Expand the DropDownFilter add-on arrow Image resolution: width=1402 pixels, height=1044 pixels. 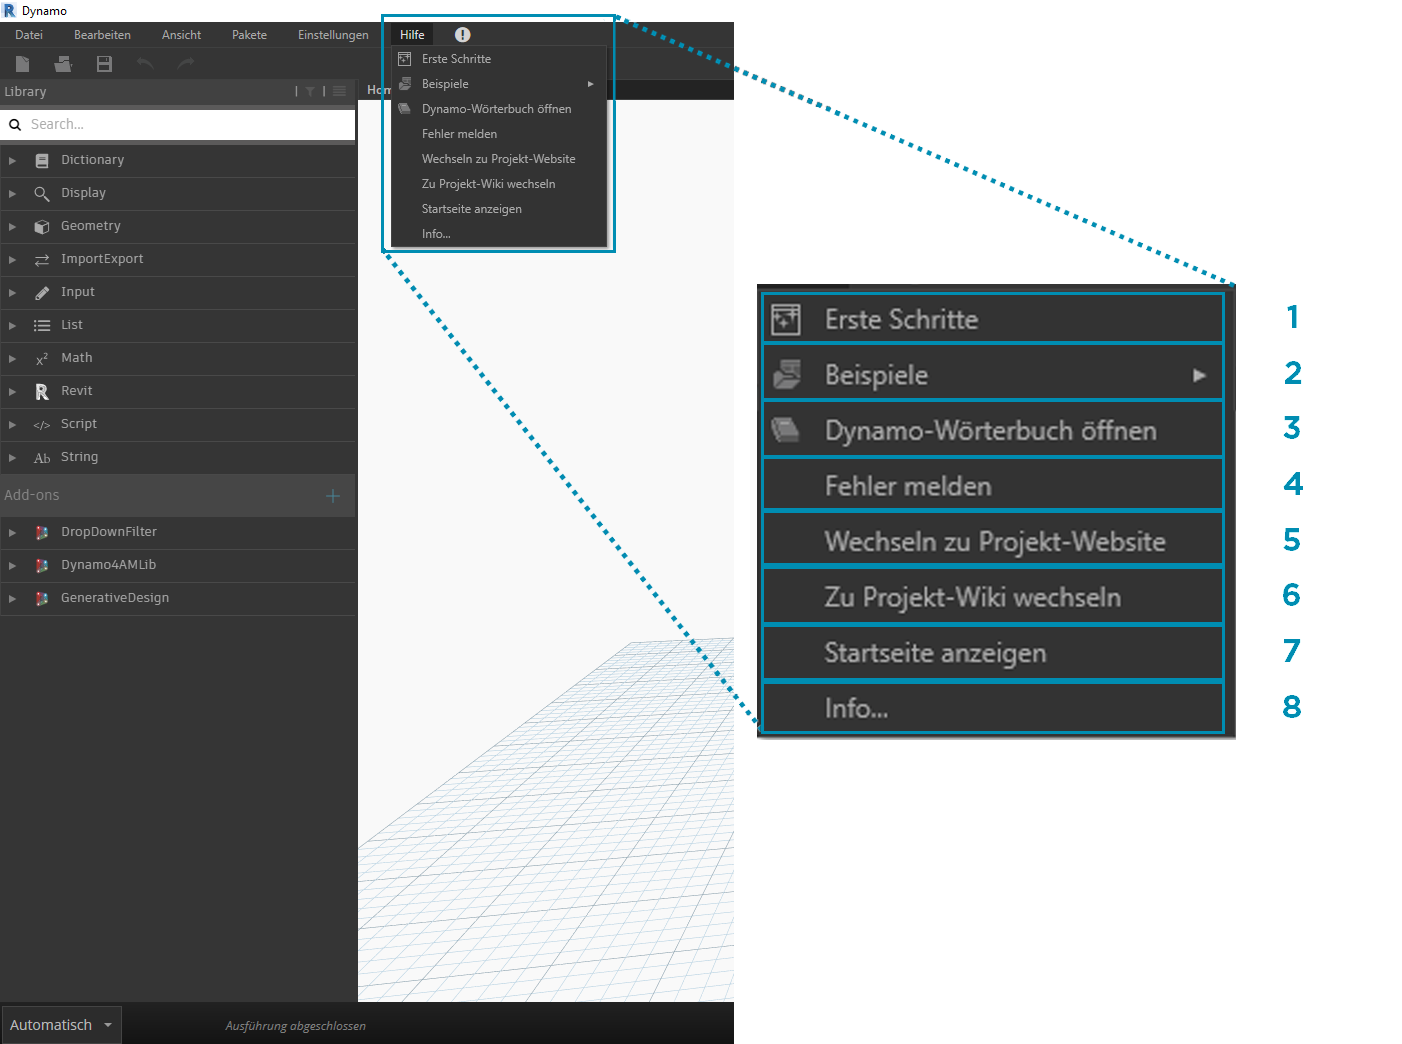12,532
